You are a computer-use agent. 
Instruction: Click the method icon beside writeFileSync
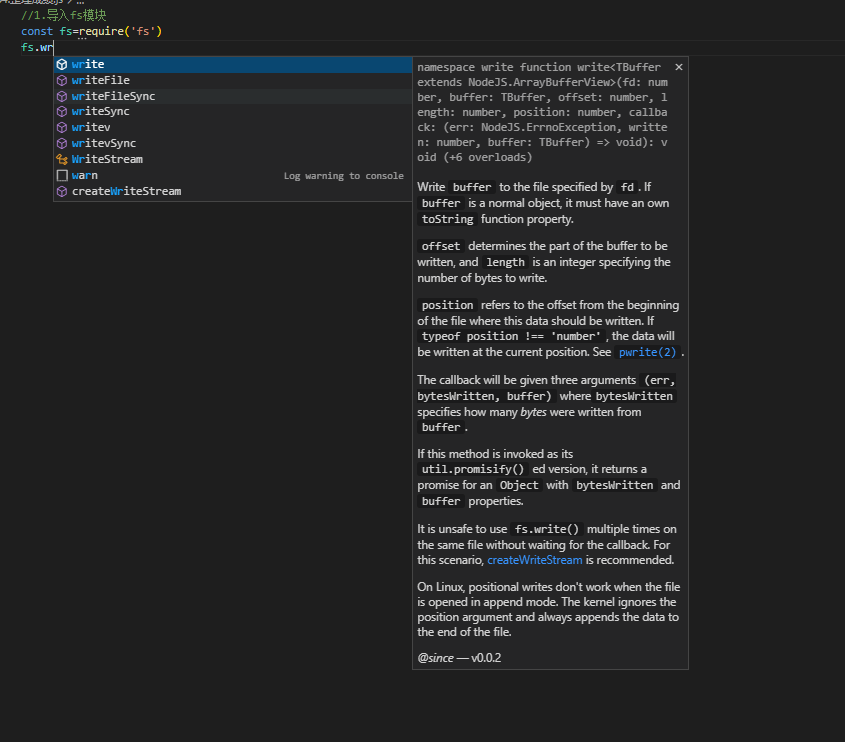pos(62,96)
